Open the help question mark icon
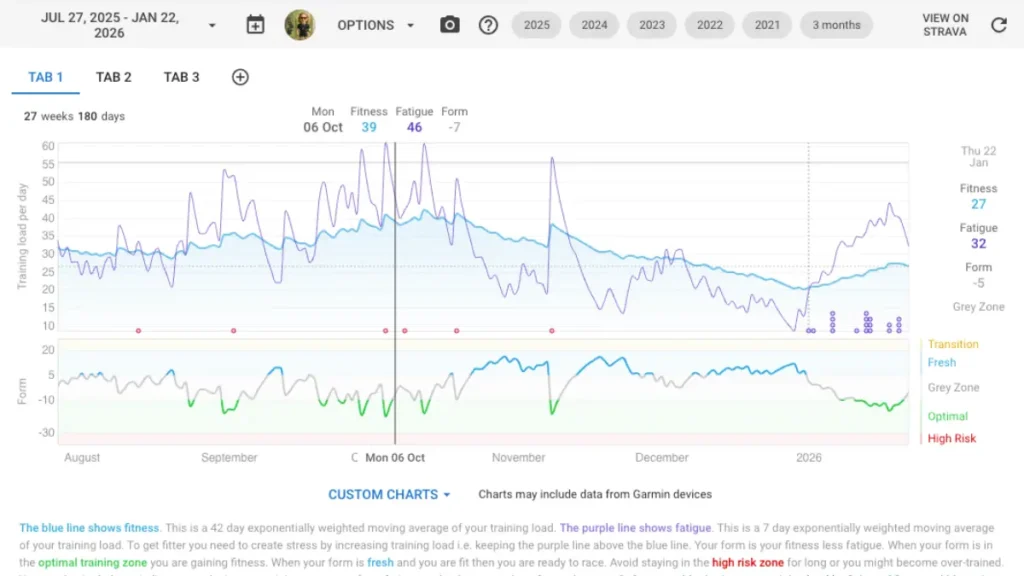Image resolution: width=1024 pixels, height=576 pixels. click(488, 25)
